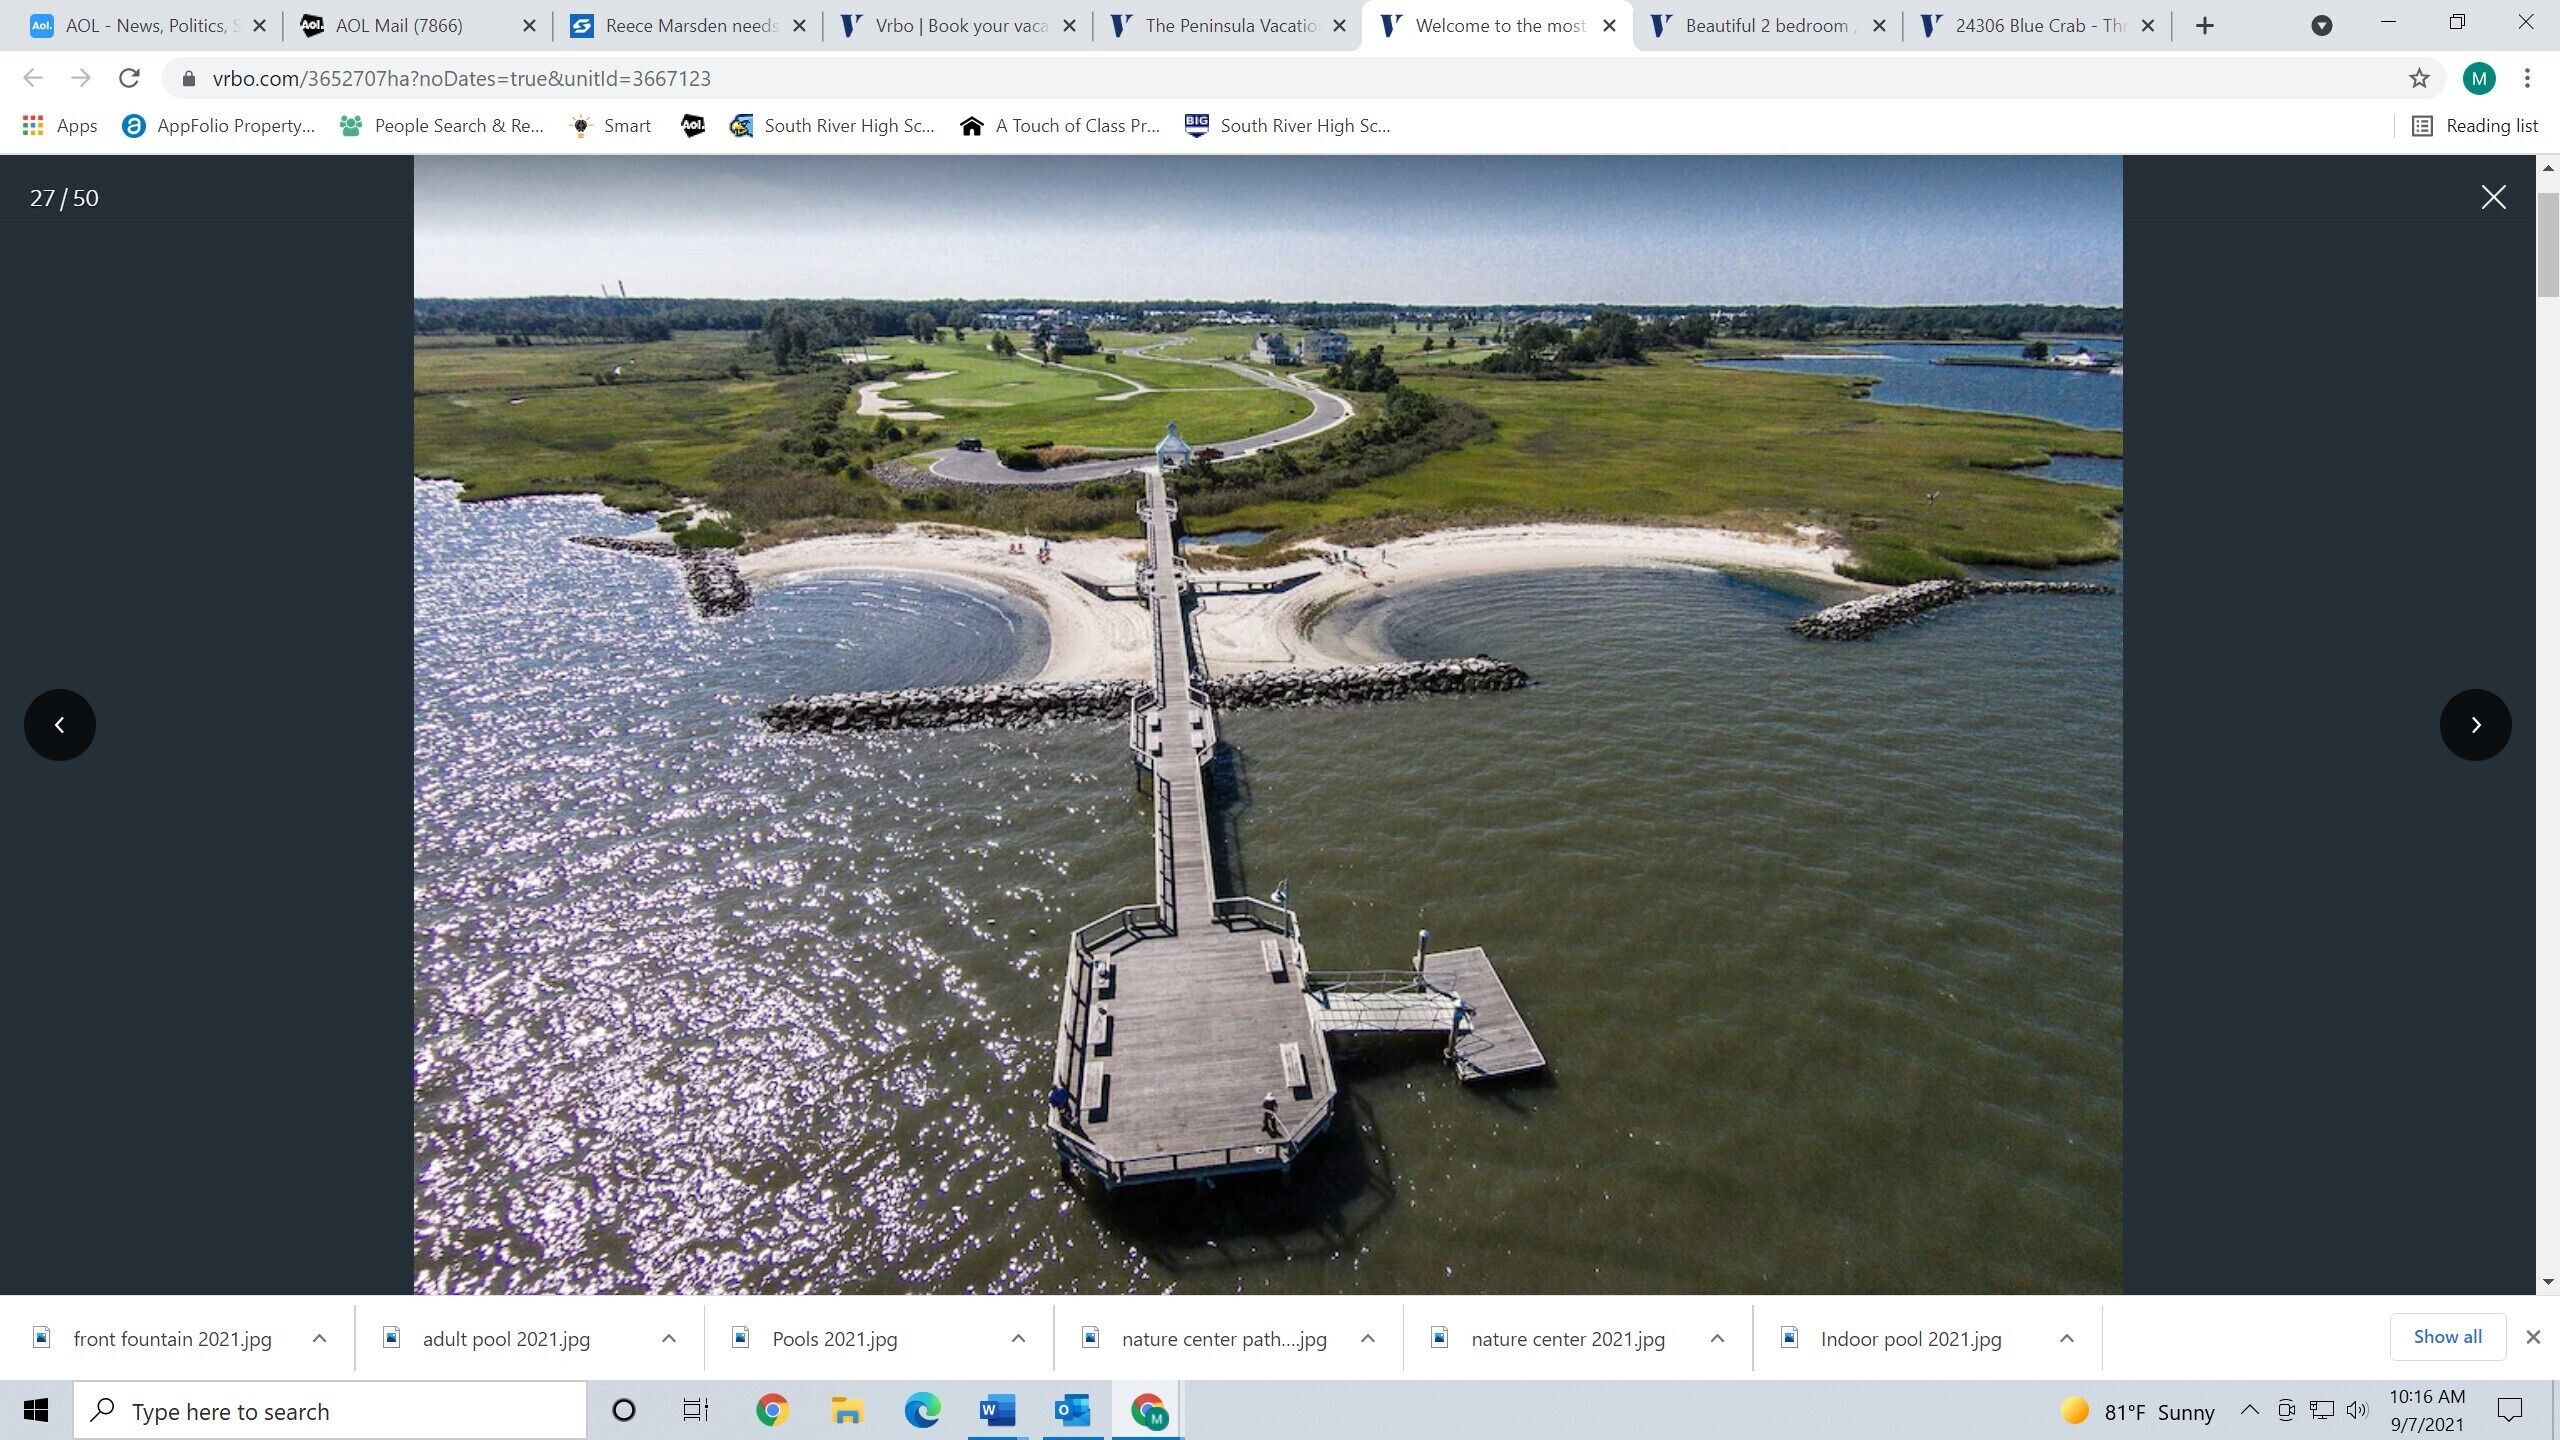Switch to AOL Mail (7866) tab
Screen dimensions: 2560x1440
pyautogui.click(x=400, y=26)
